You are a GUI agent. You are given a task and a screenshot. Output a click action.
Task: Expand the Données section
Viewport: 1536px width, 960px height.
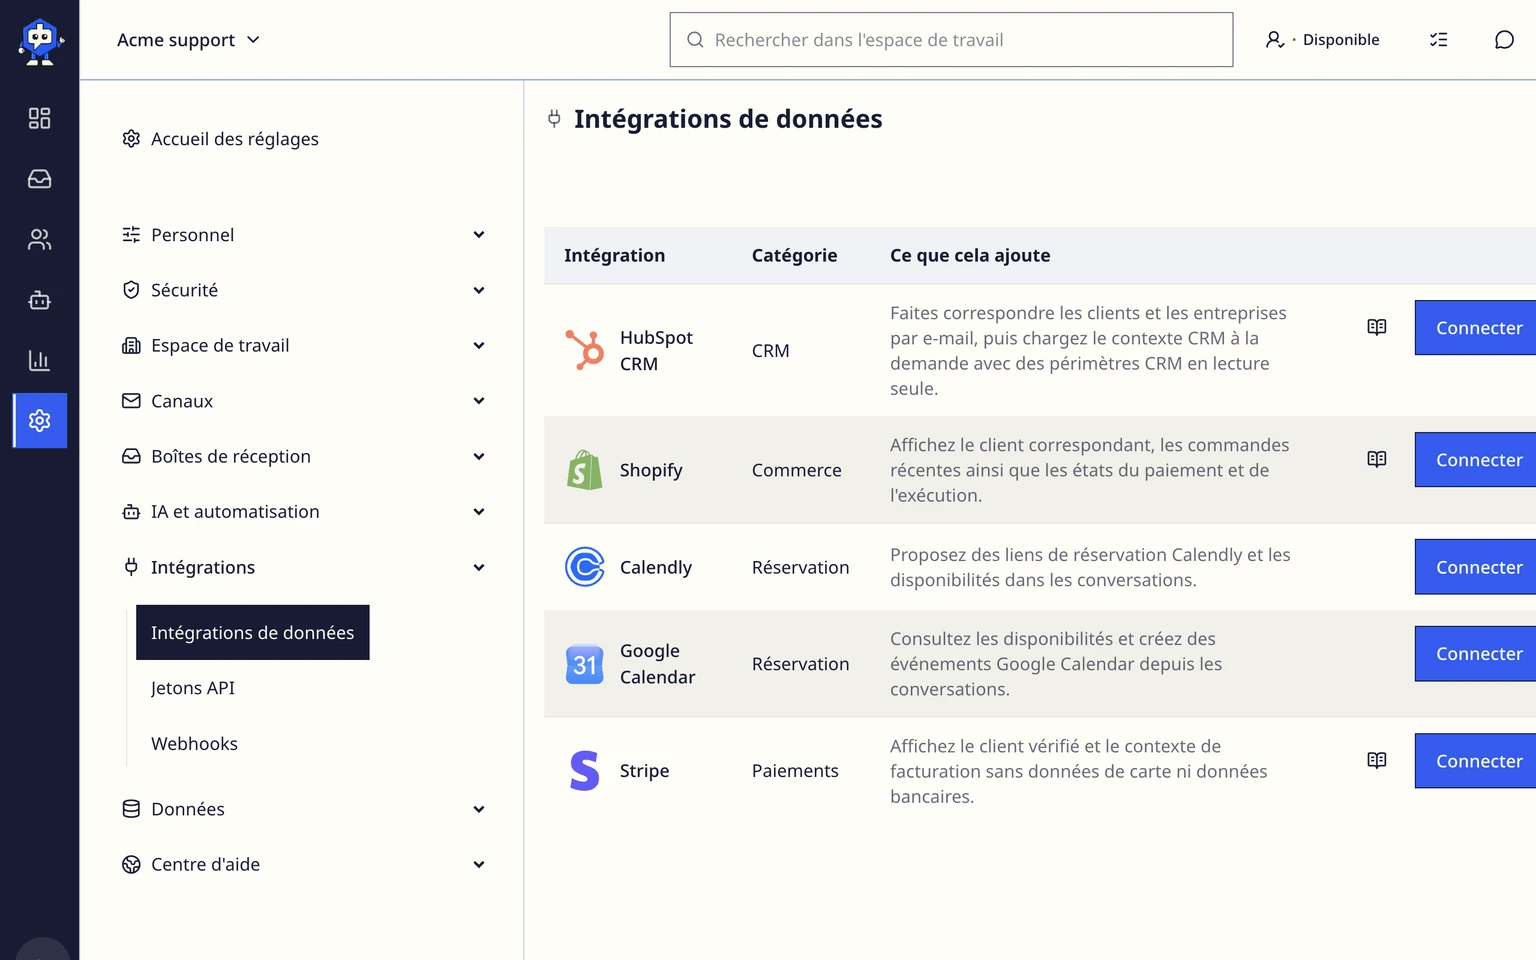(303, 809)
